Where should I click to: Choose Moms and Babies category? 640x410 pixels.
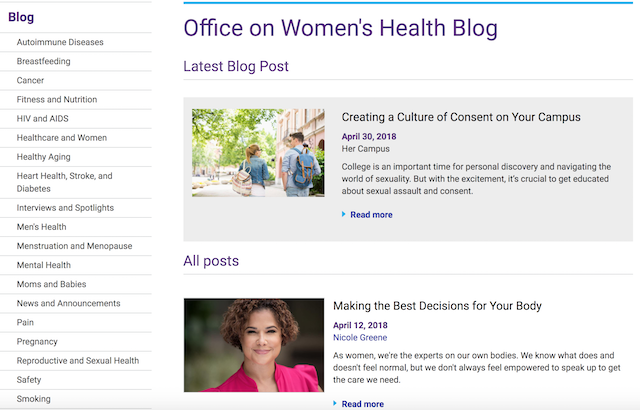point(51,284)
